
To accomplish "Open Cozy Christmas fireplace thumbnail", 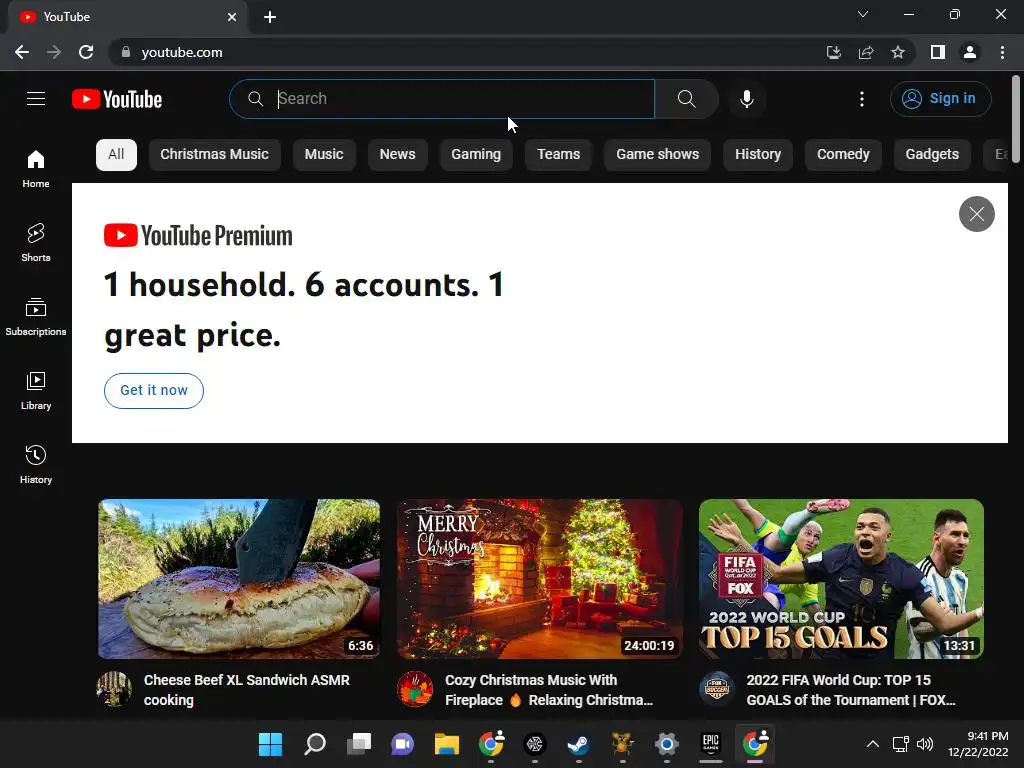I will (540, 579).
